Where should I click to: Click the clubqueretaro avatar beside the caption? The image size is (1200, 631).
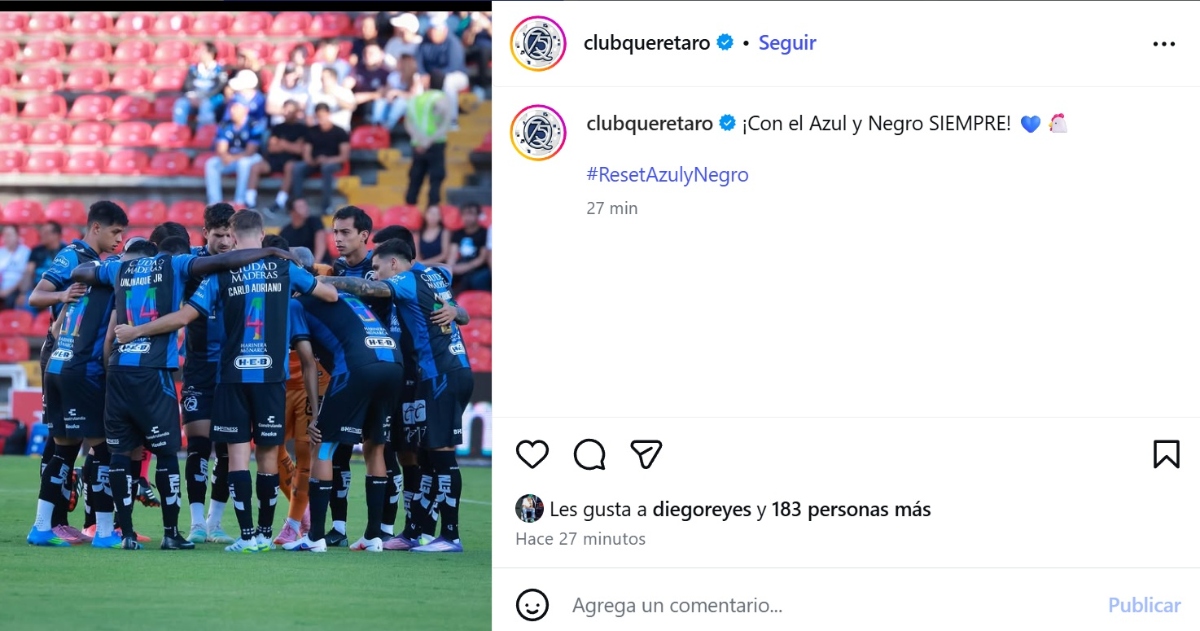[538, 132]
